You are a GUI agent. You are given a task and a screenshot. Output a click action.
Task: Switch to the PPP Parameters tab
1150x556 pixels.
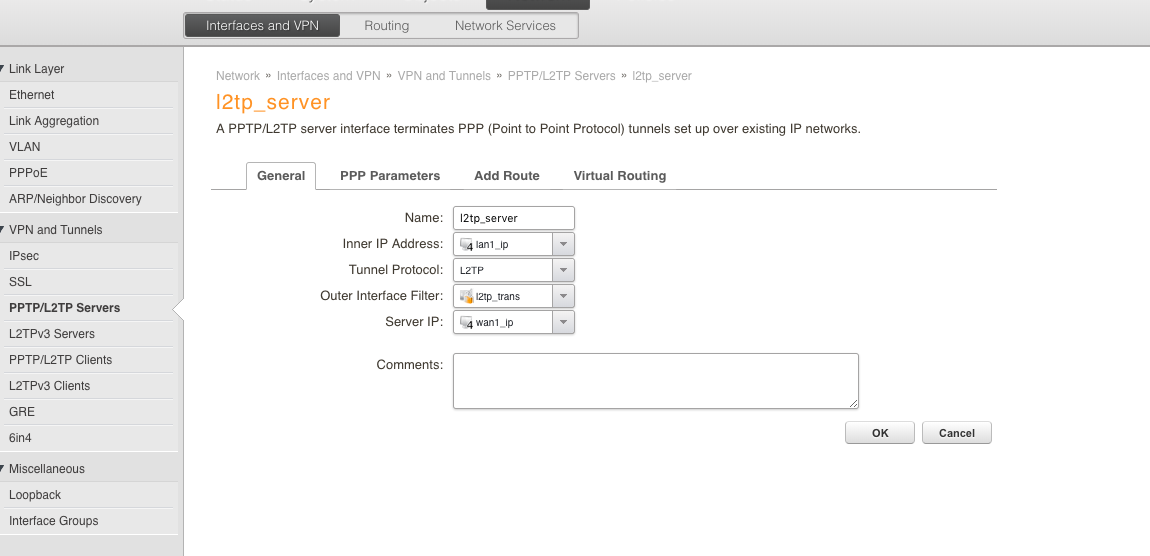click(x=390, y=176)
